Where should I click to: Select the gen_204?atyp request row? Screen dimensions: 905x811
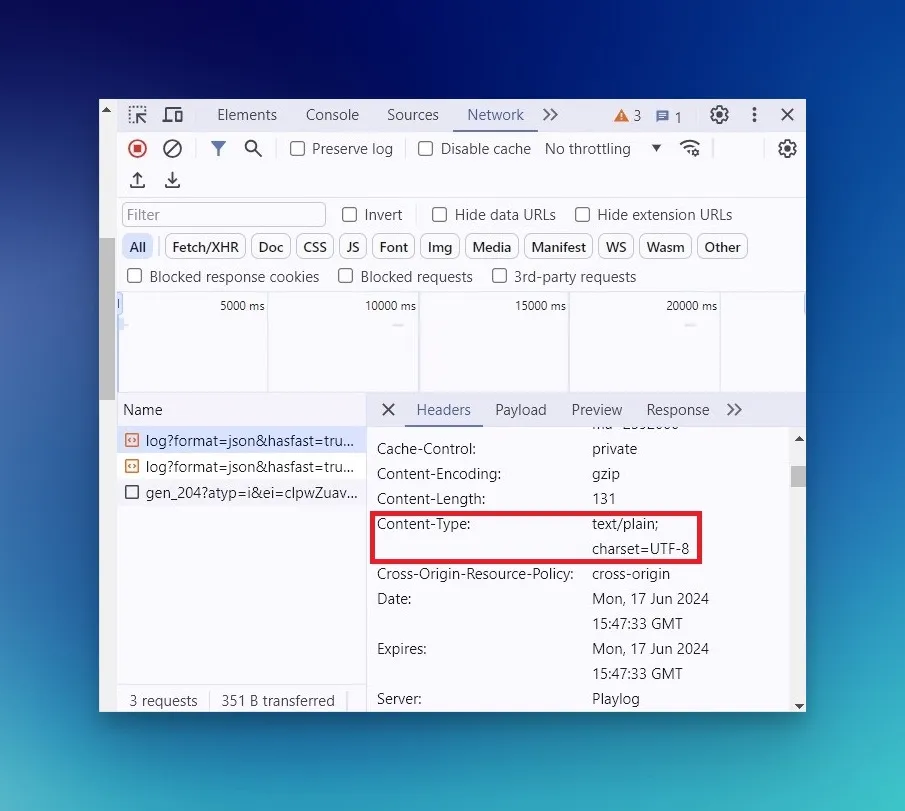click(x=242, y=492)
